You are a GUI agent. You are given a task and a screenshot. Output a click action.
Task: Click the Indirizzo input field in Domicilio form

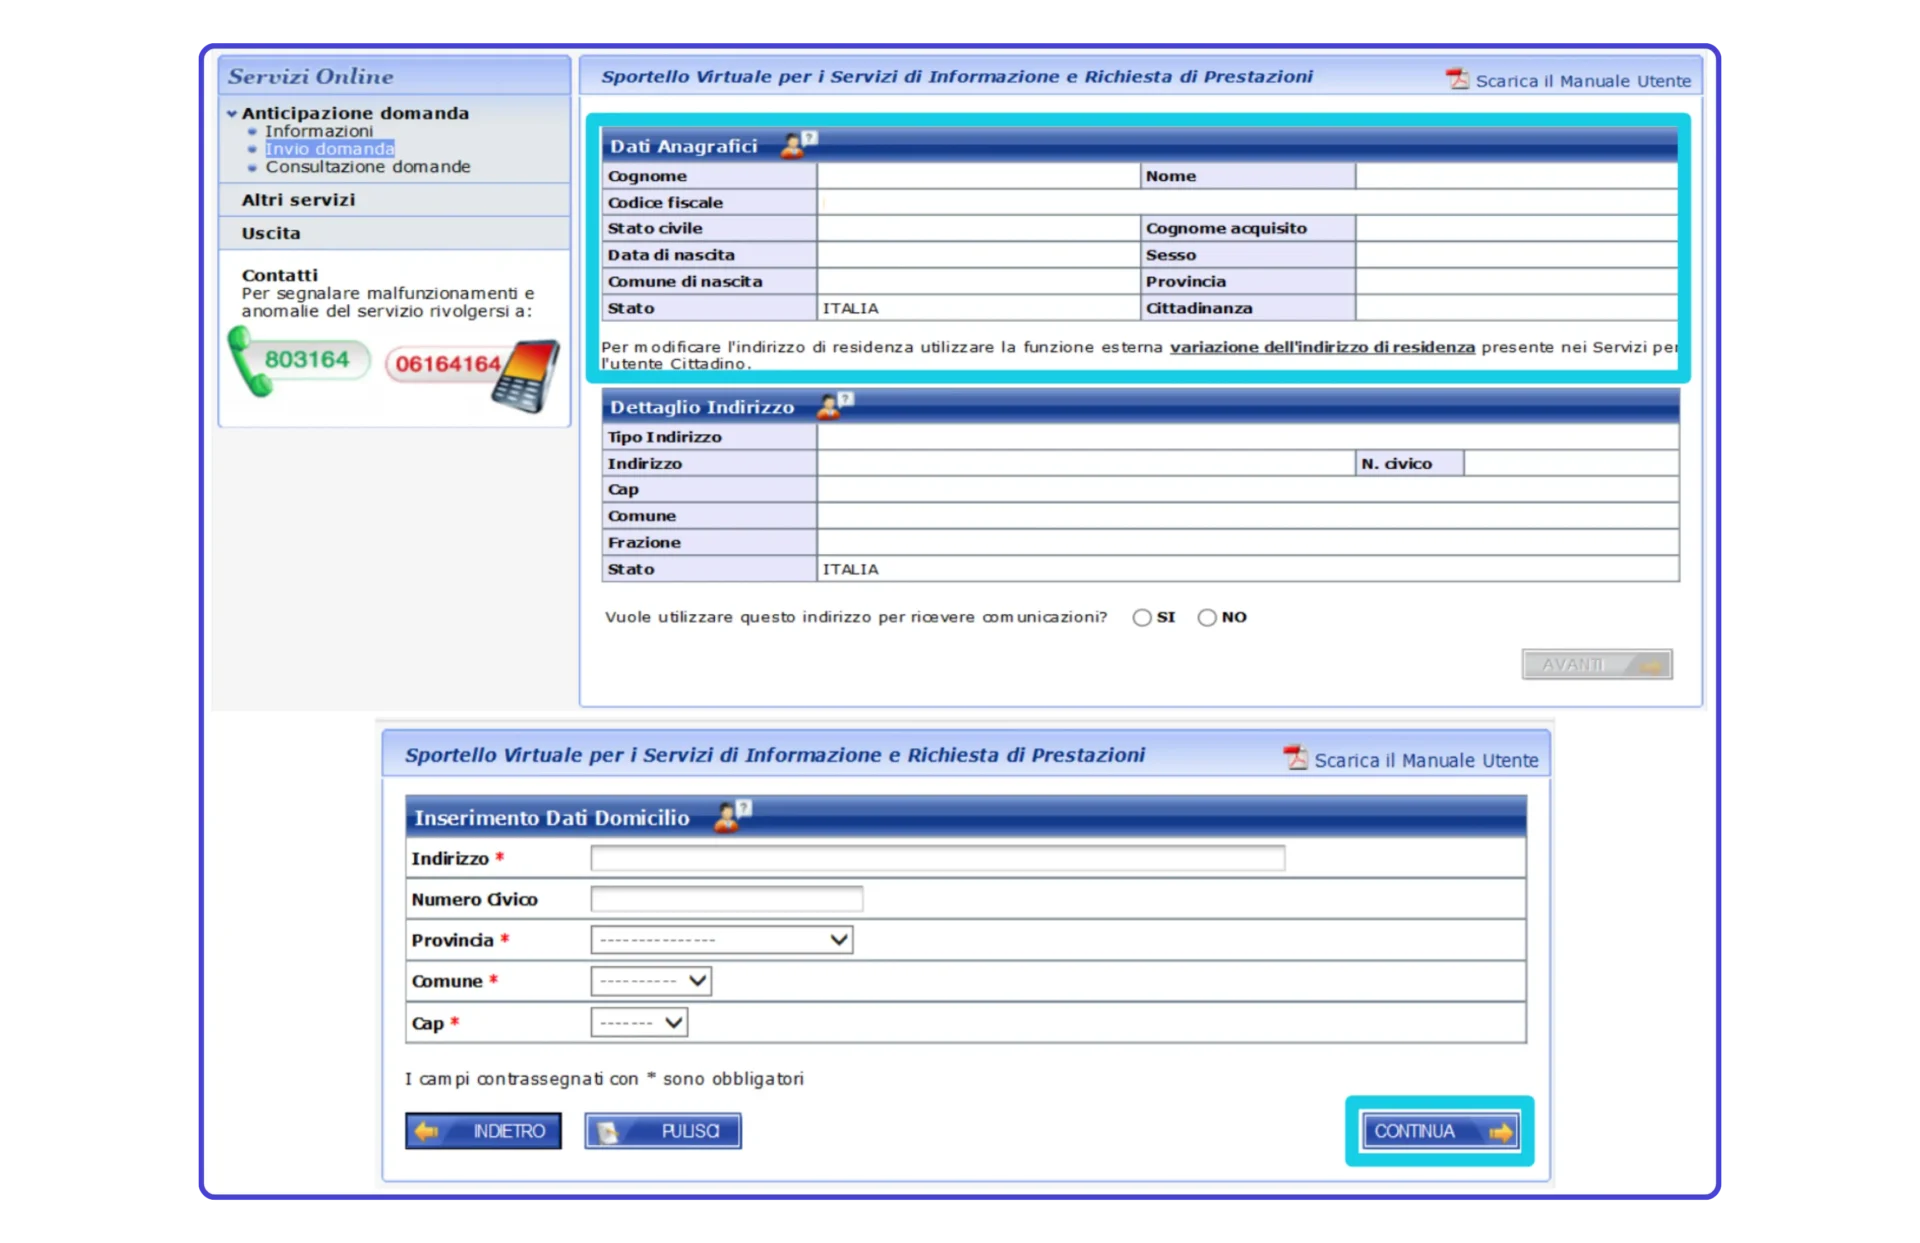pyautogui.click(x=937, y=858)
